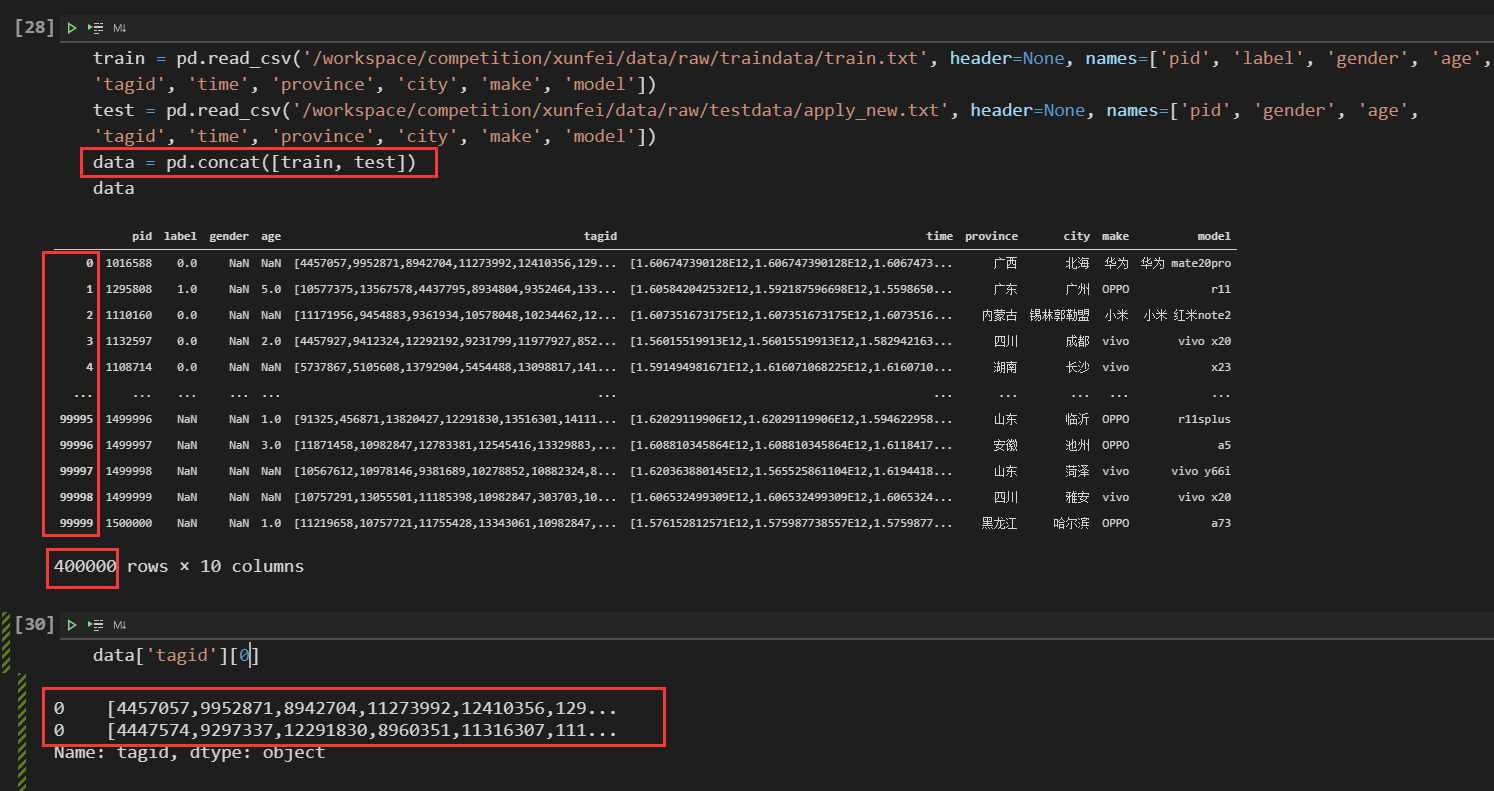This screenshot has height=791, width=1494.
Task: Click model cell r11splus
Action: coord(1205,419)
